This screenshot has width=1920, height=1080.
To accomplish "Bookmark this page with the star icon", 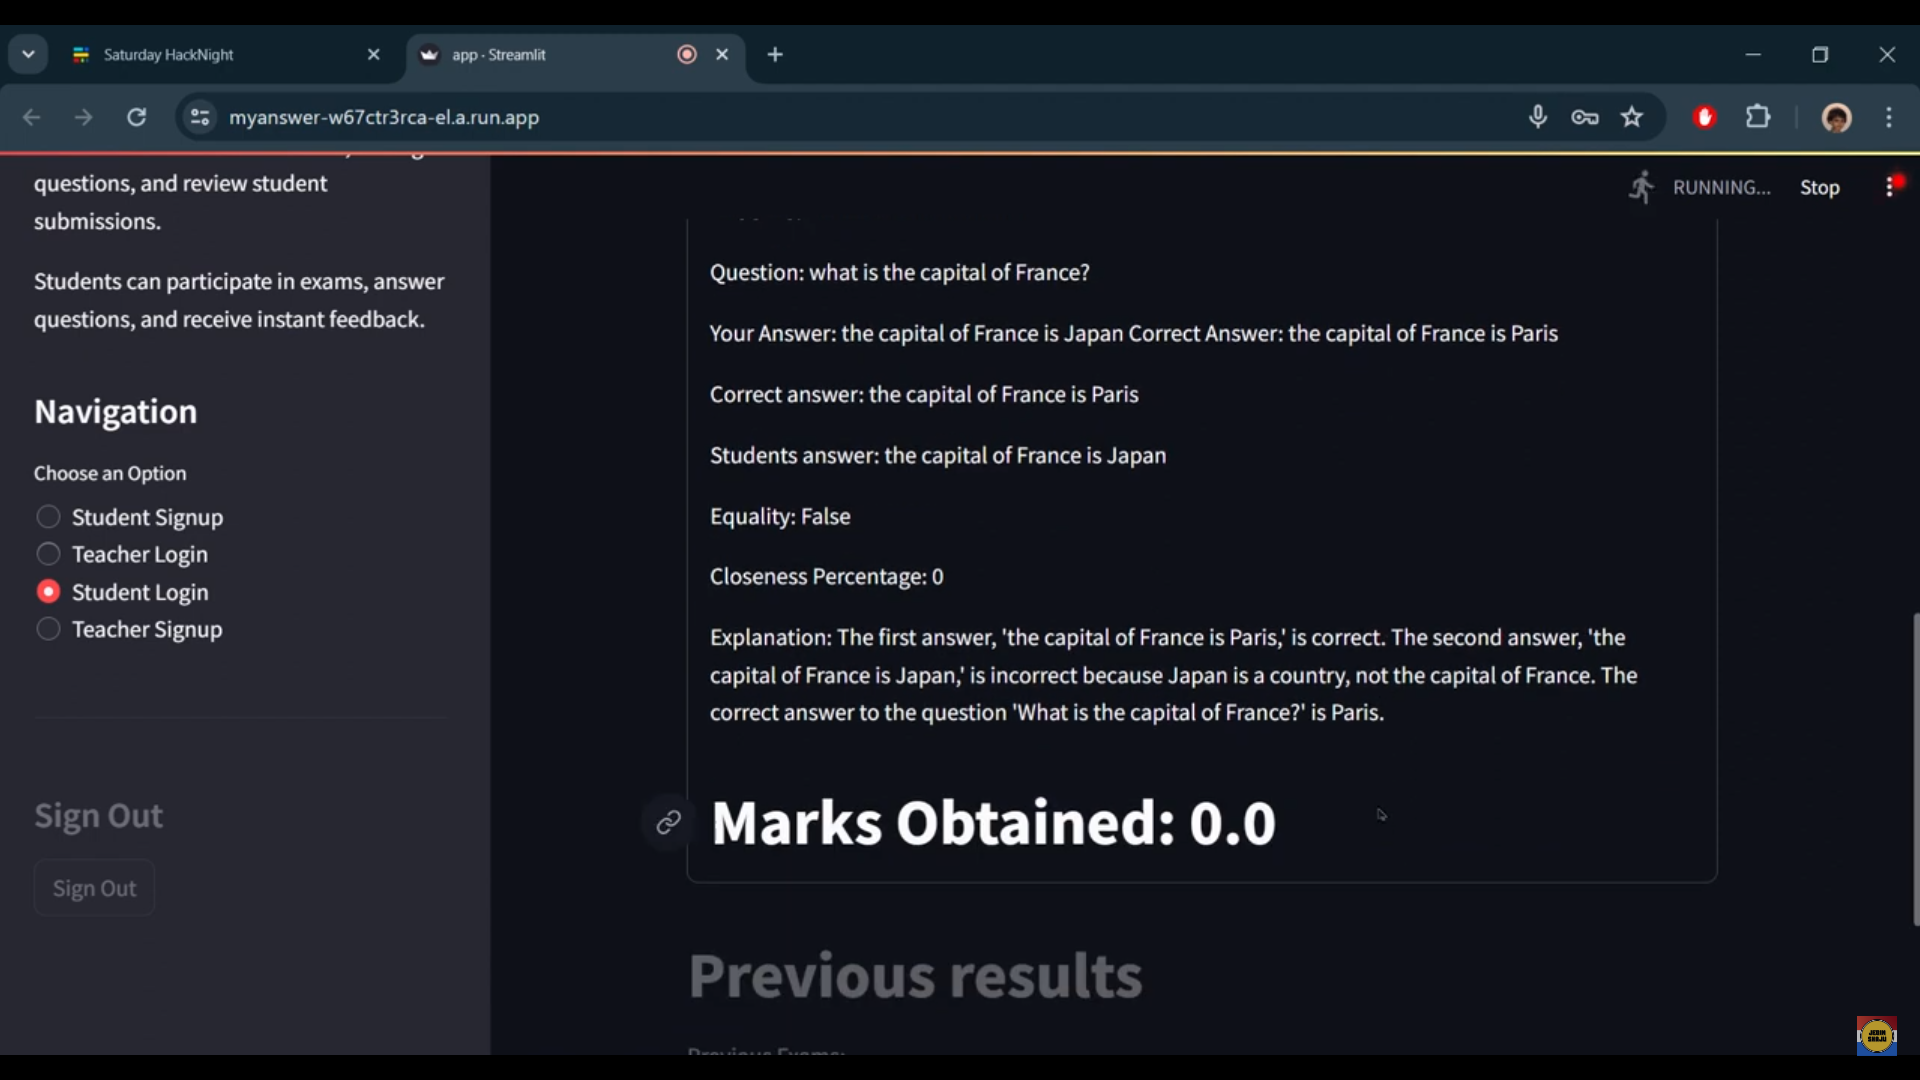I will point(1632,117).
